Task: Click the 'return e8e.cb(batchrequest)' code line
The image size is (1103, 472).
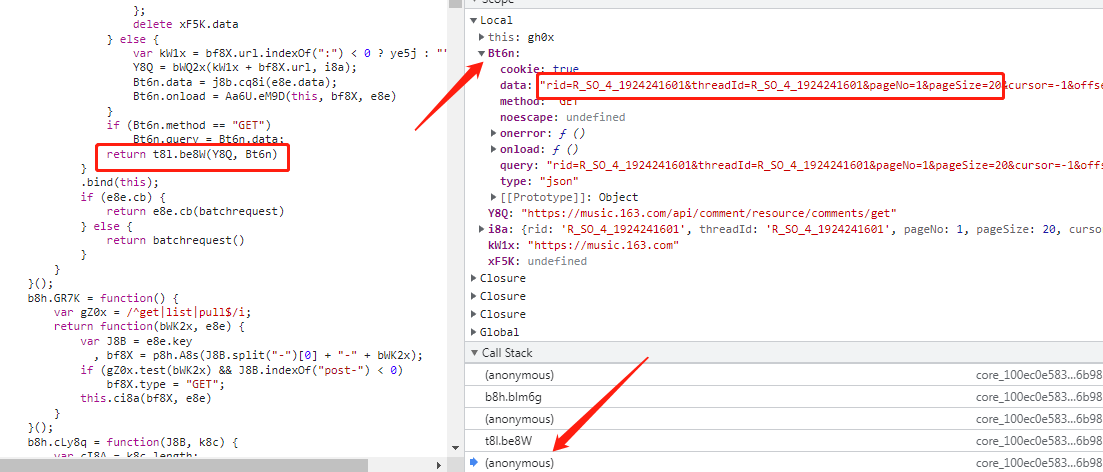Action: (x=195, y=211)
